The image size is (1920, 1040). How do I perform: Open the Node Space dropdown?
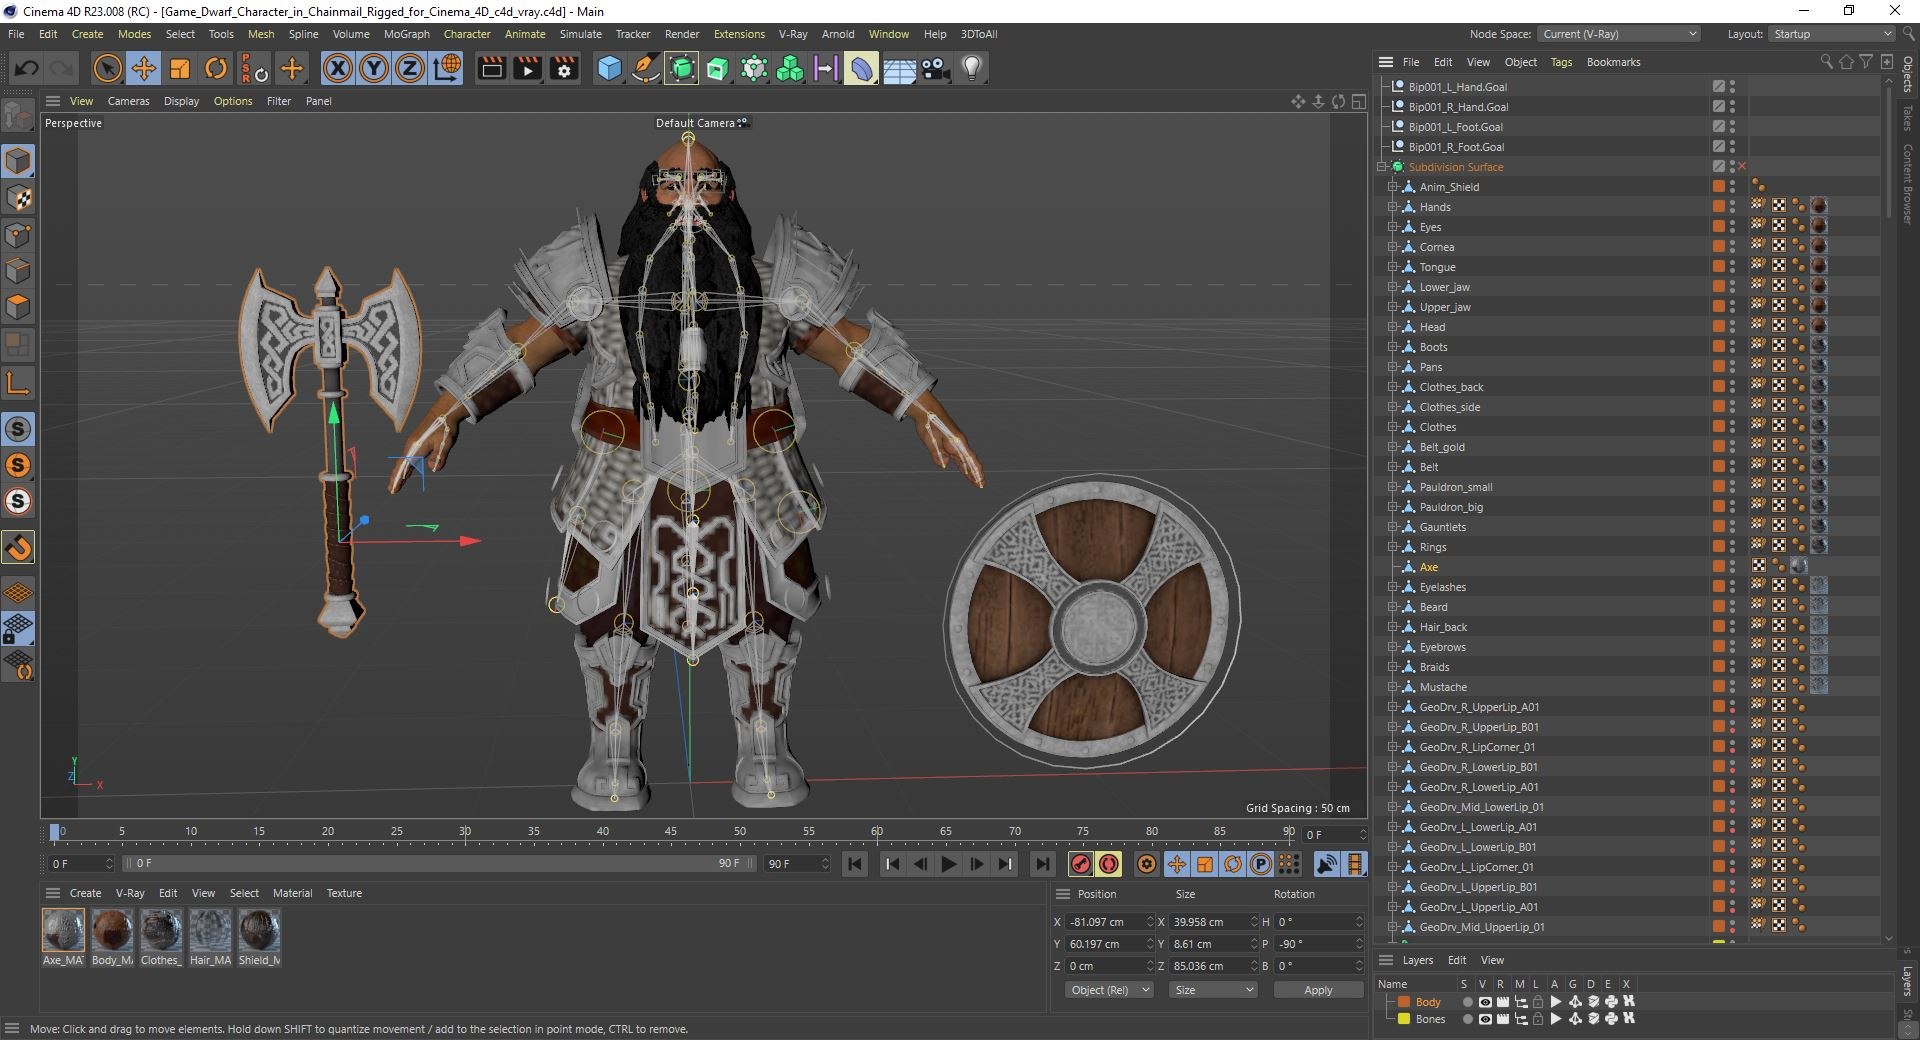tap(1619, 34)
